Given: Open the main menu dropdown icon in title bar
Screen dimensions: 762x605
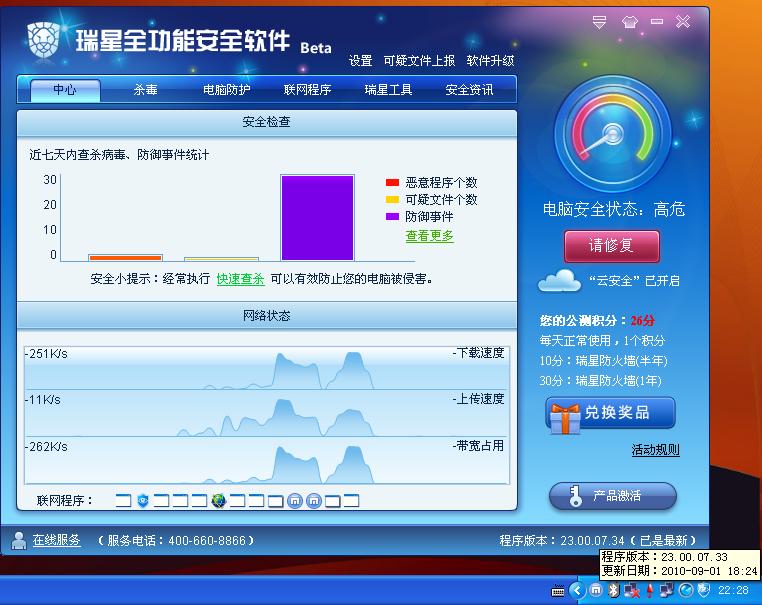Looking at the screenshot, I should [599, 22].
